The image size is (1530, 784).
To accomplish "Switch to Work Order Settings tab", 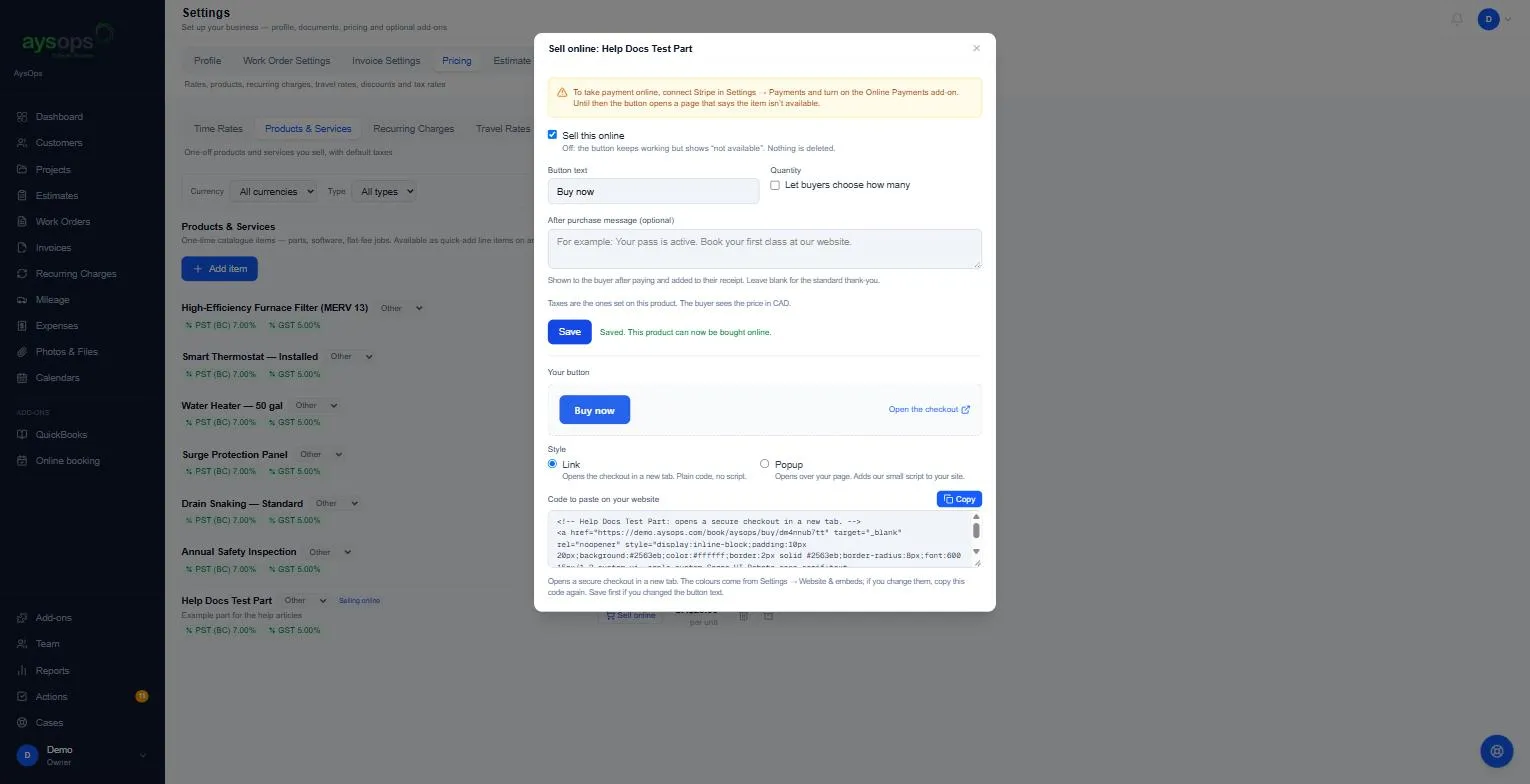I will point(286,60).
